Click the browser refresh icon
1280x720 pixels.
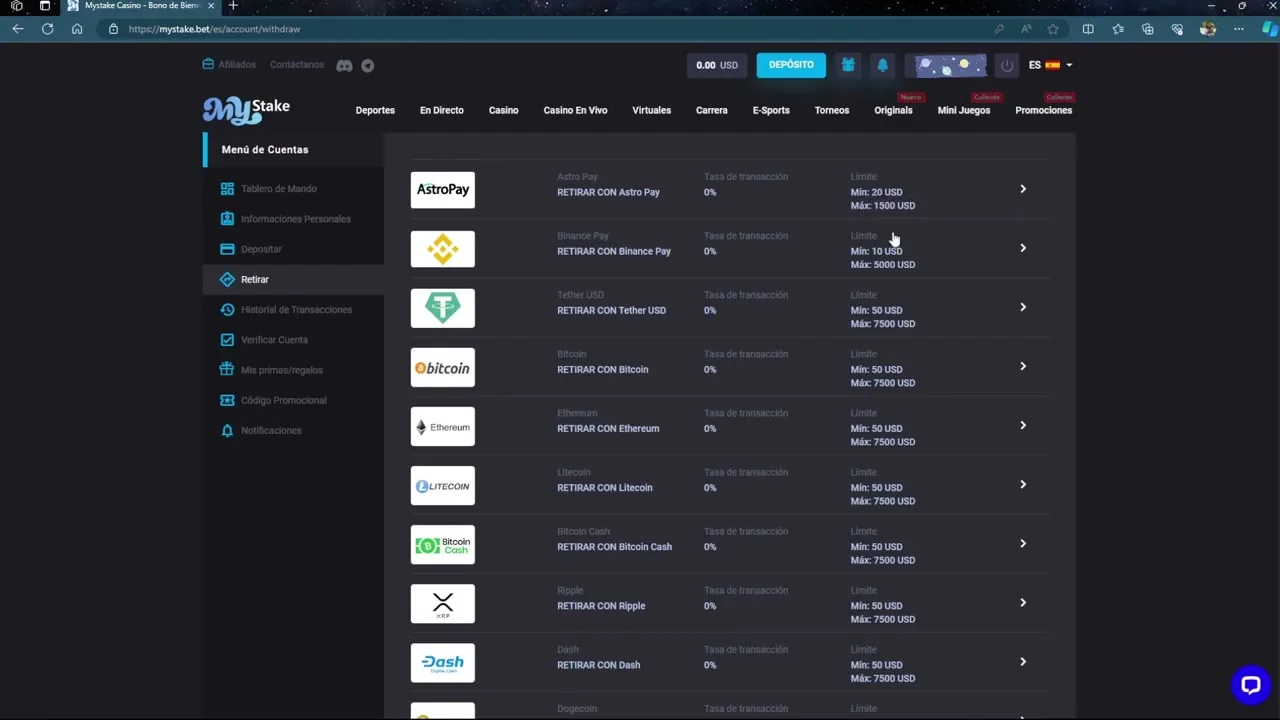point(47,29)
